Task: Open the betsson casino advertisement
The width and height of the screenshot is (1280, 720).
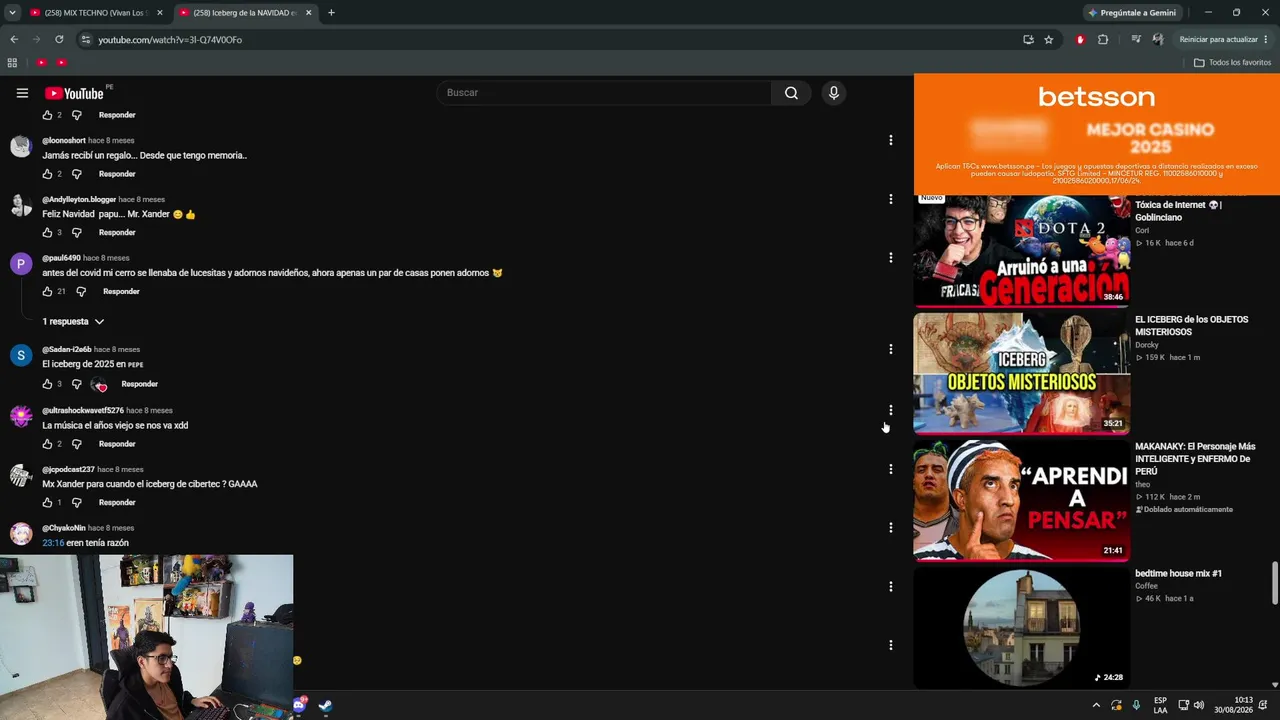Action: [1096, 135]
